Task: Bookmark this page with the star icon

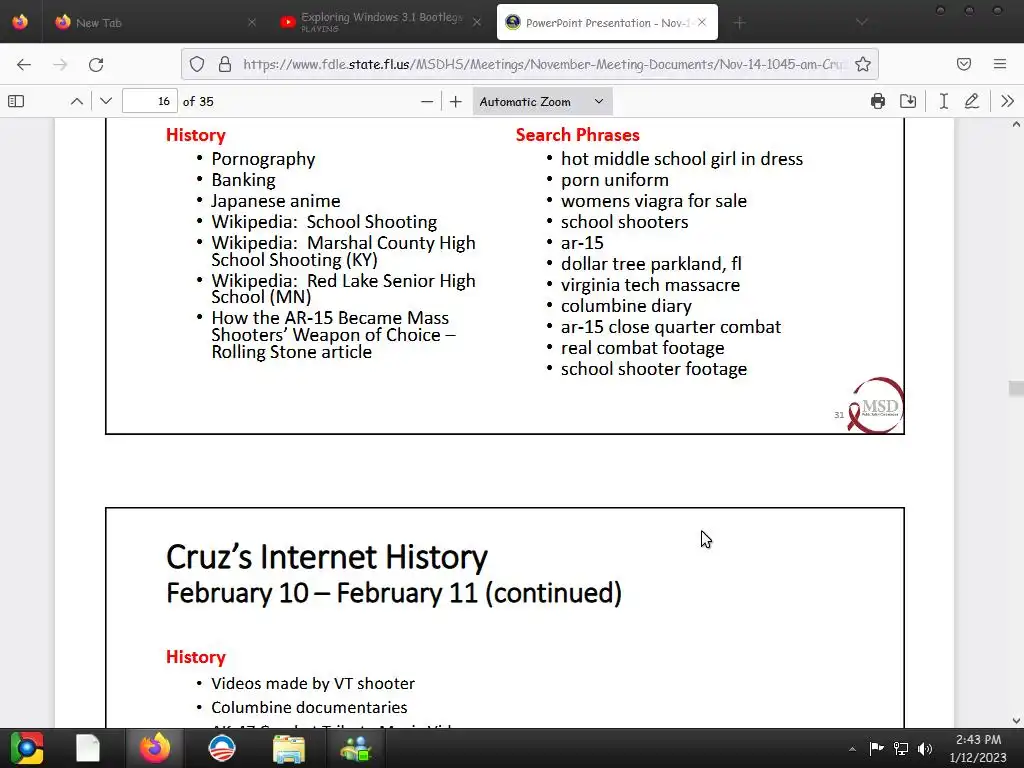Action: 863,64
